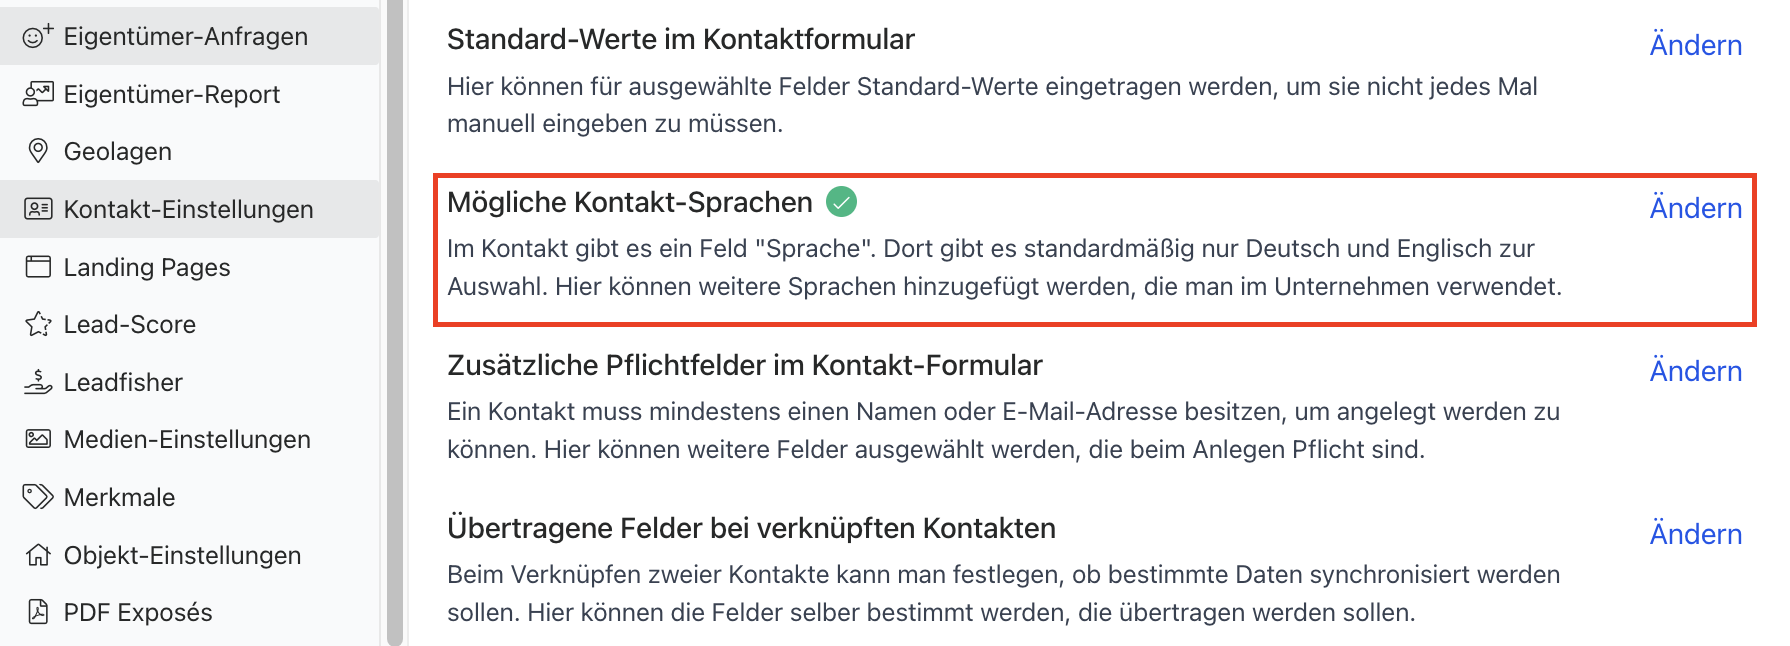The height and width of the screenshot is (646, 1790).
Task: Click the Eigentümer-Anfragen smiley icon
Action: click(x=37, y=36)
